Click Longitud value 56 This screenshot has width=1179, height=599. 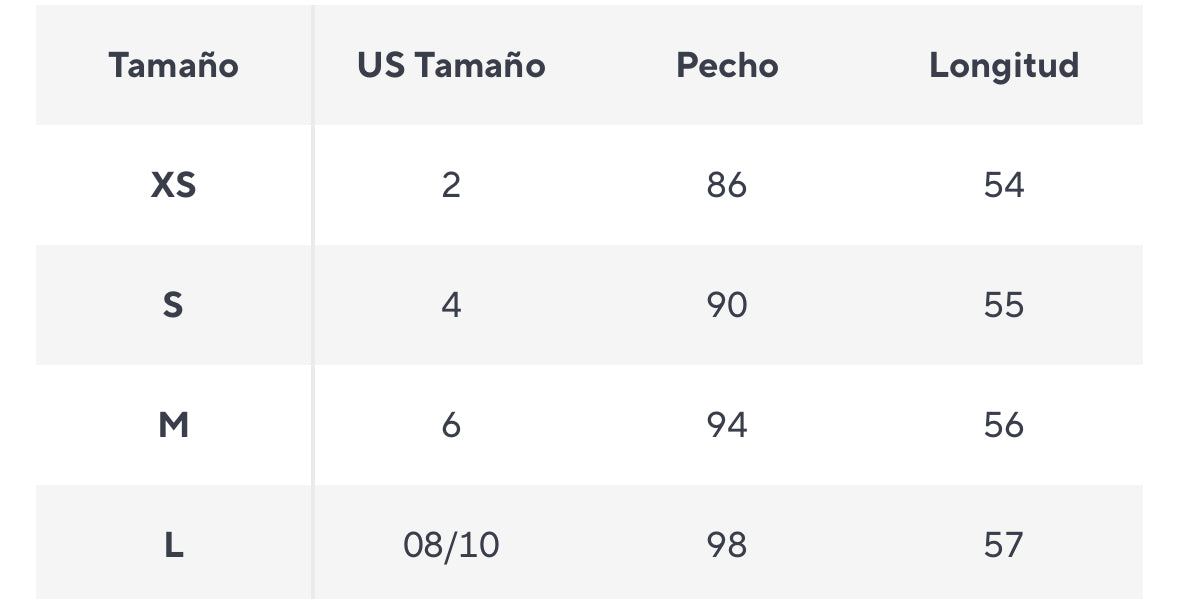click(x=1004, y=425)
